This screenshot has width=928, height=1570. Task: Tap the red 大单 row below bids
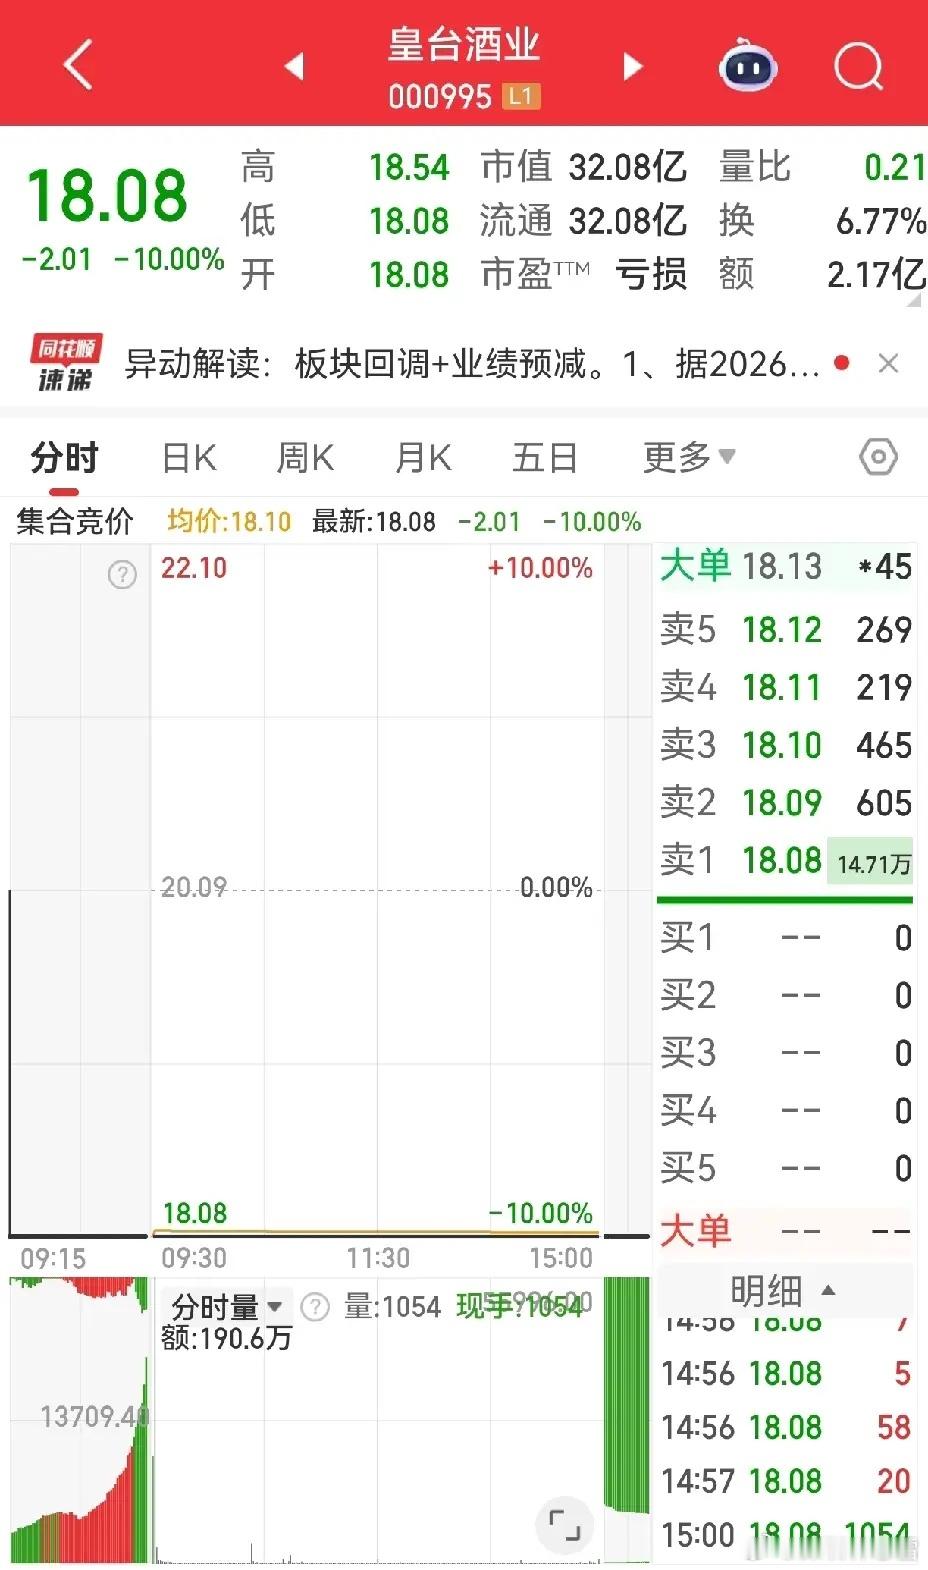coord(785,1231)
